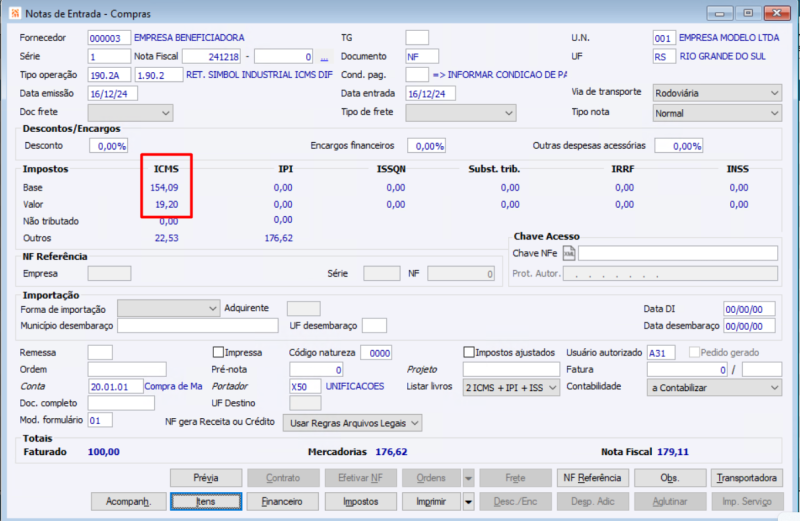Click the ICMS base value 154,09
The image size is (800, 521).
164,188
